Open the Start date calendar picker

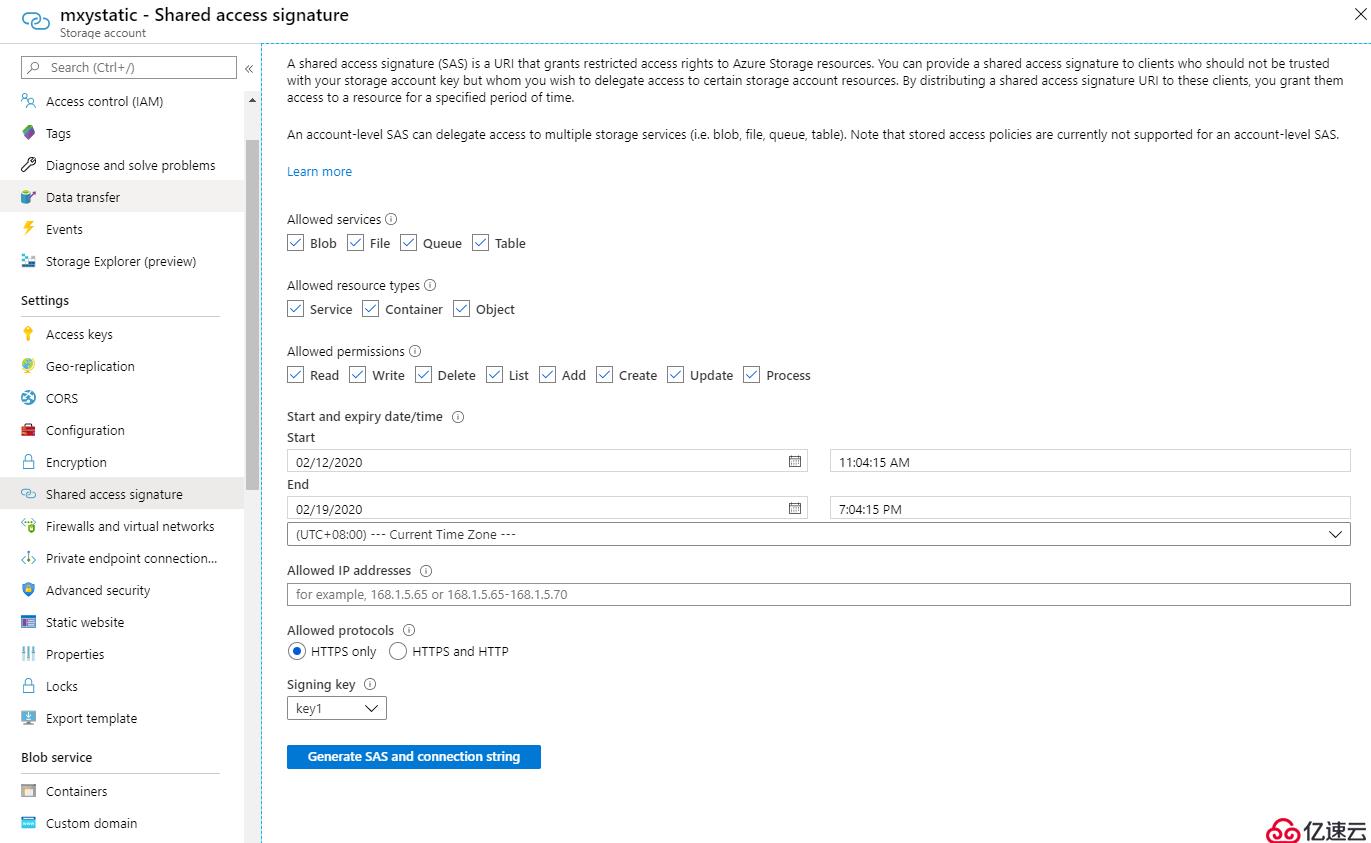point(795,461)
